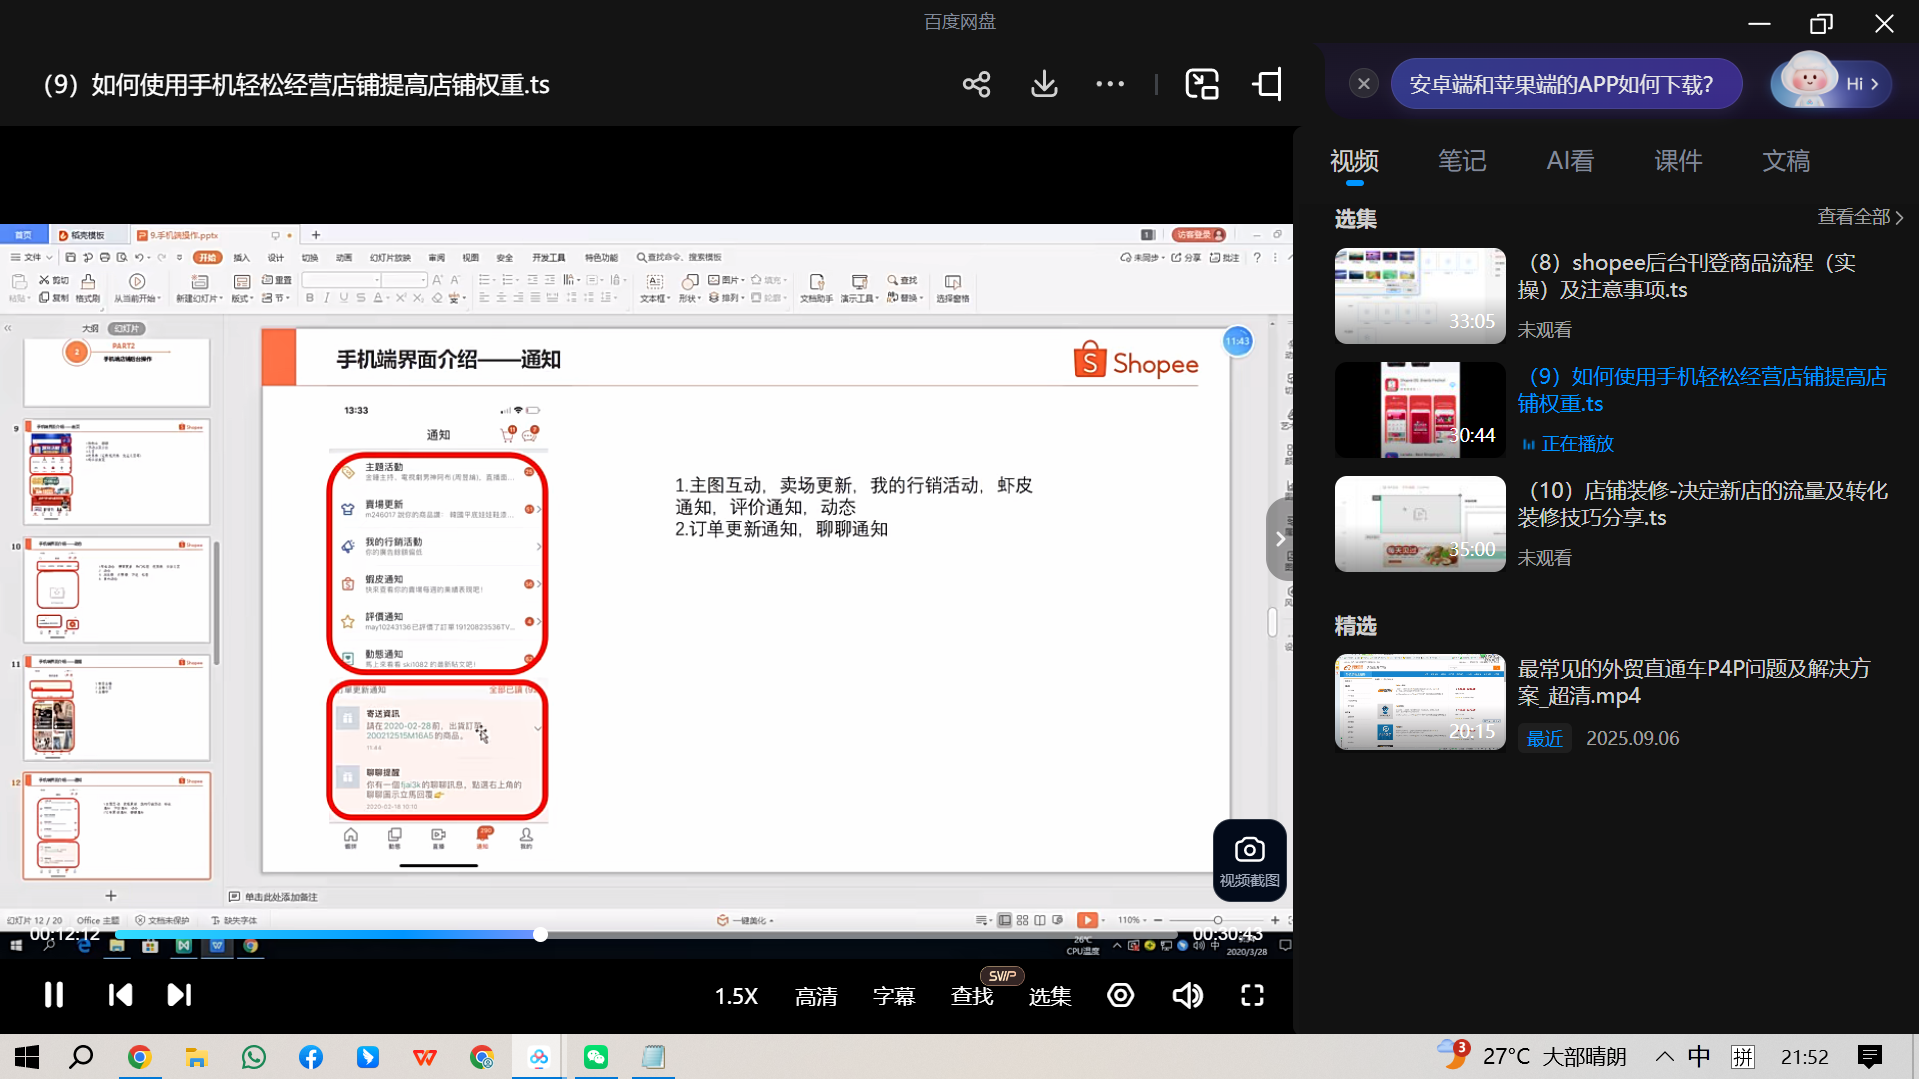Viewport: 1919px width, 1079px height.
Task: Go back to the previous video
Action: (x=120, y=995)
